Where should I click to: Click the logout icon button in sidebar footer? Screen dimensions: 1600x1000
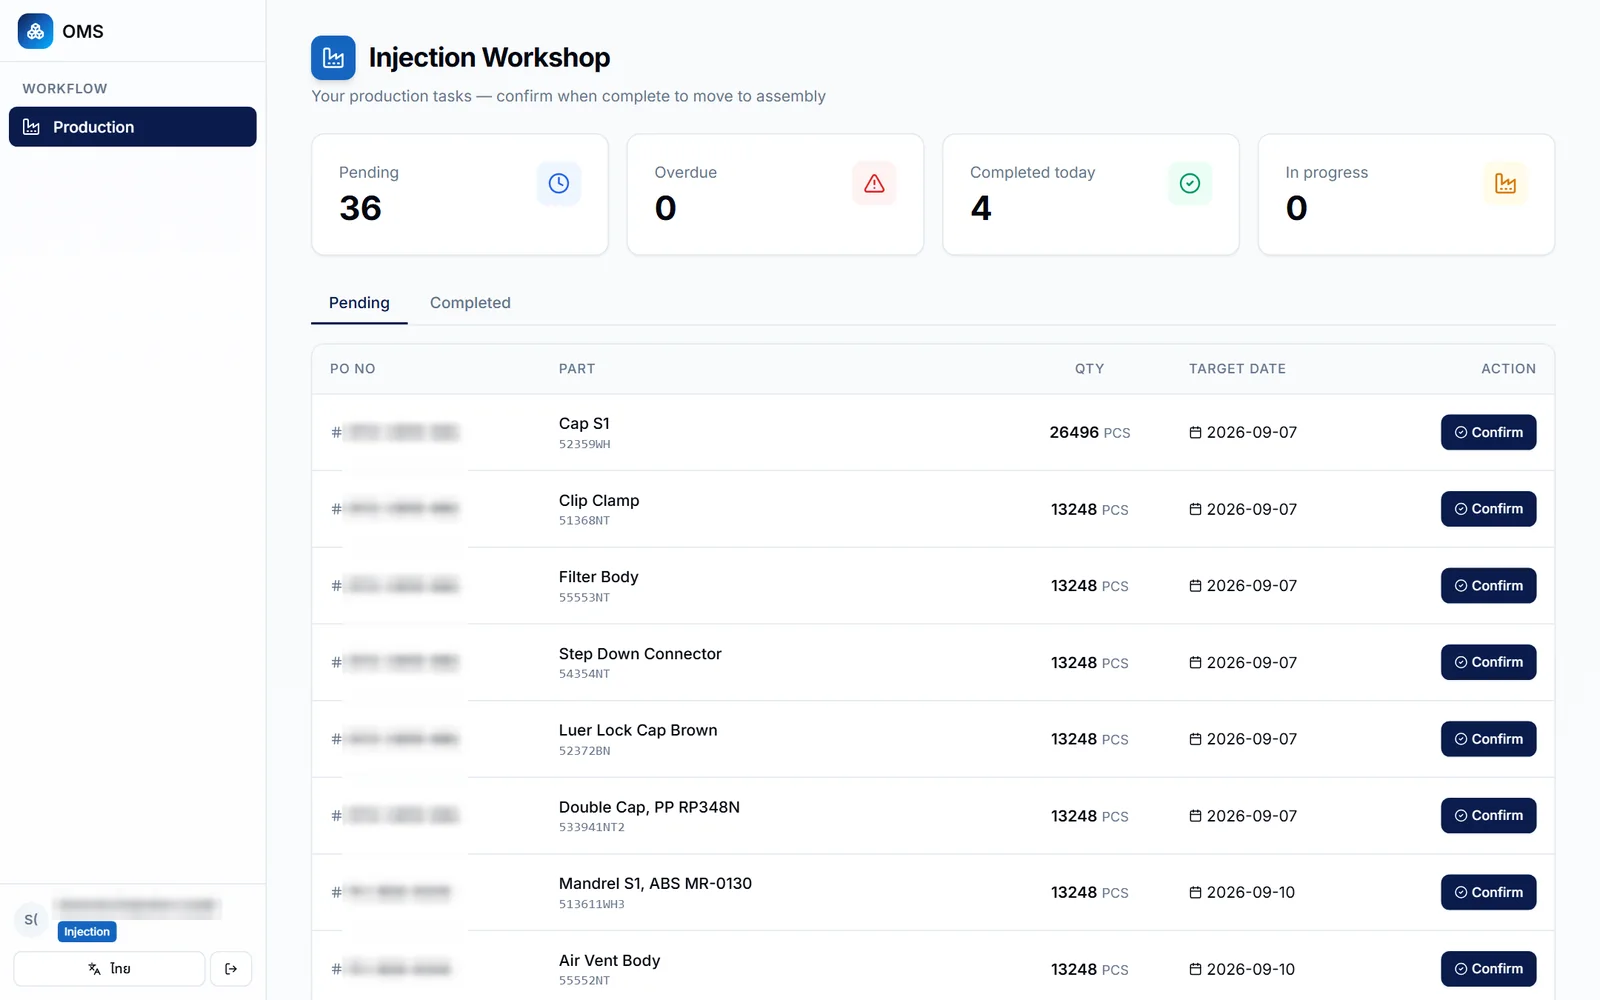[x=231, y=969]
